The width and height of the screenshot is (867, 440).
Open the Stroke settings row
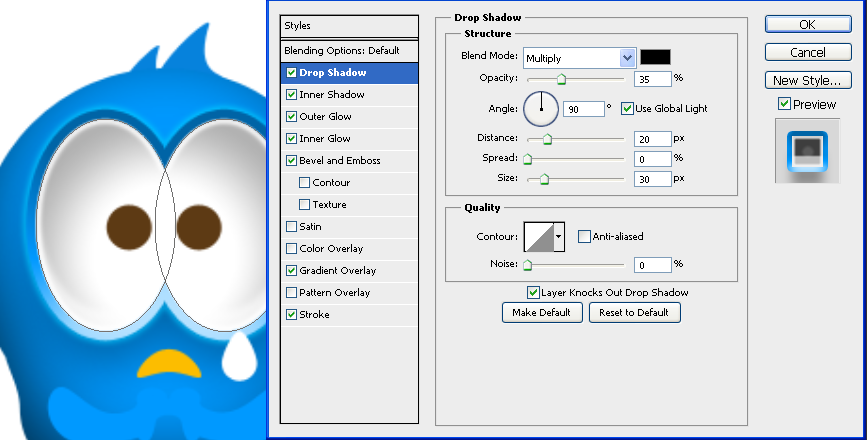(349, 315)
